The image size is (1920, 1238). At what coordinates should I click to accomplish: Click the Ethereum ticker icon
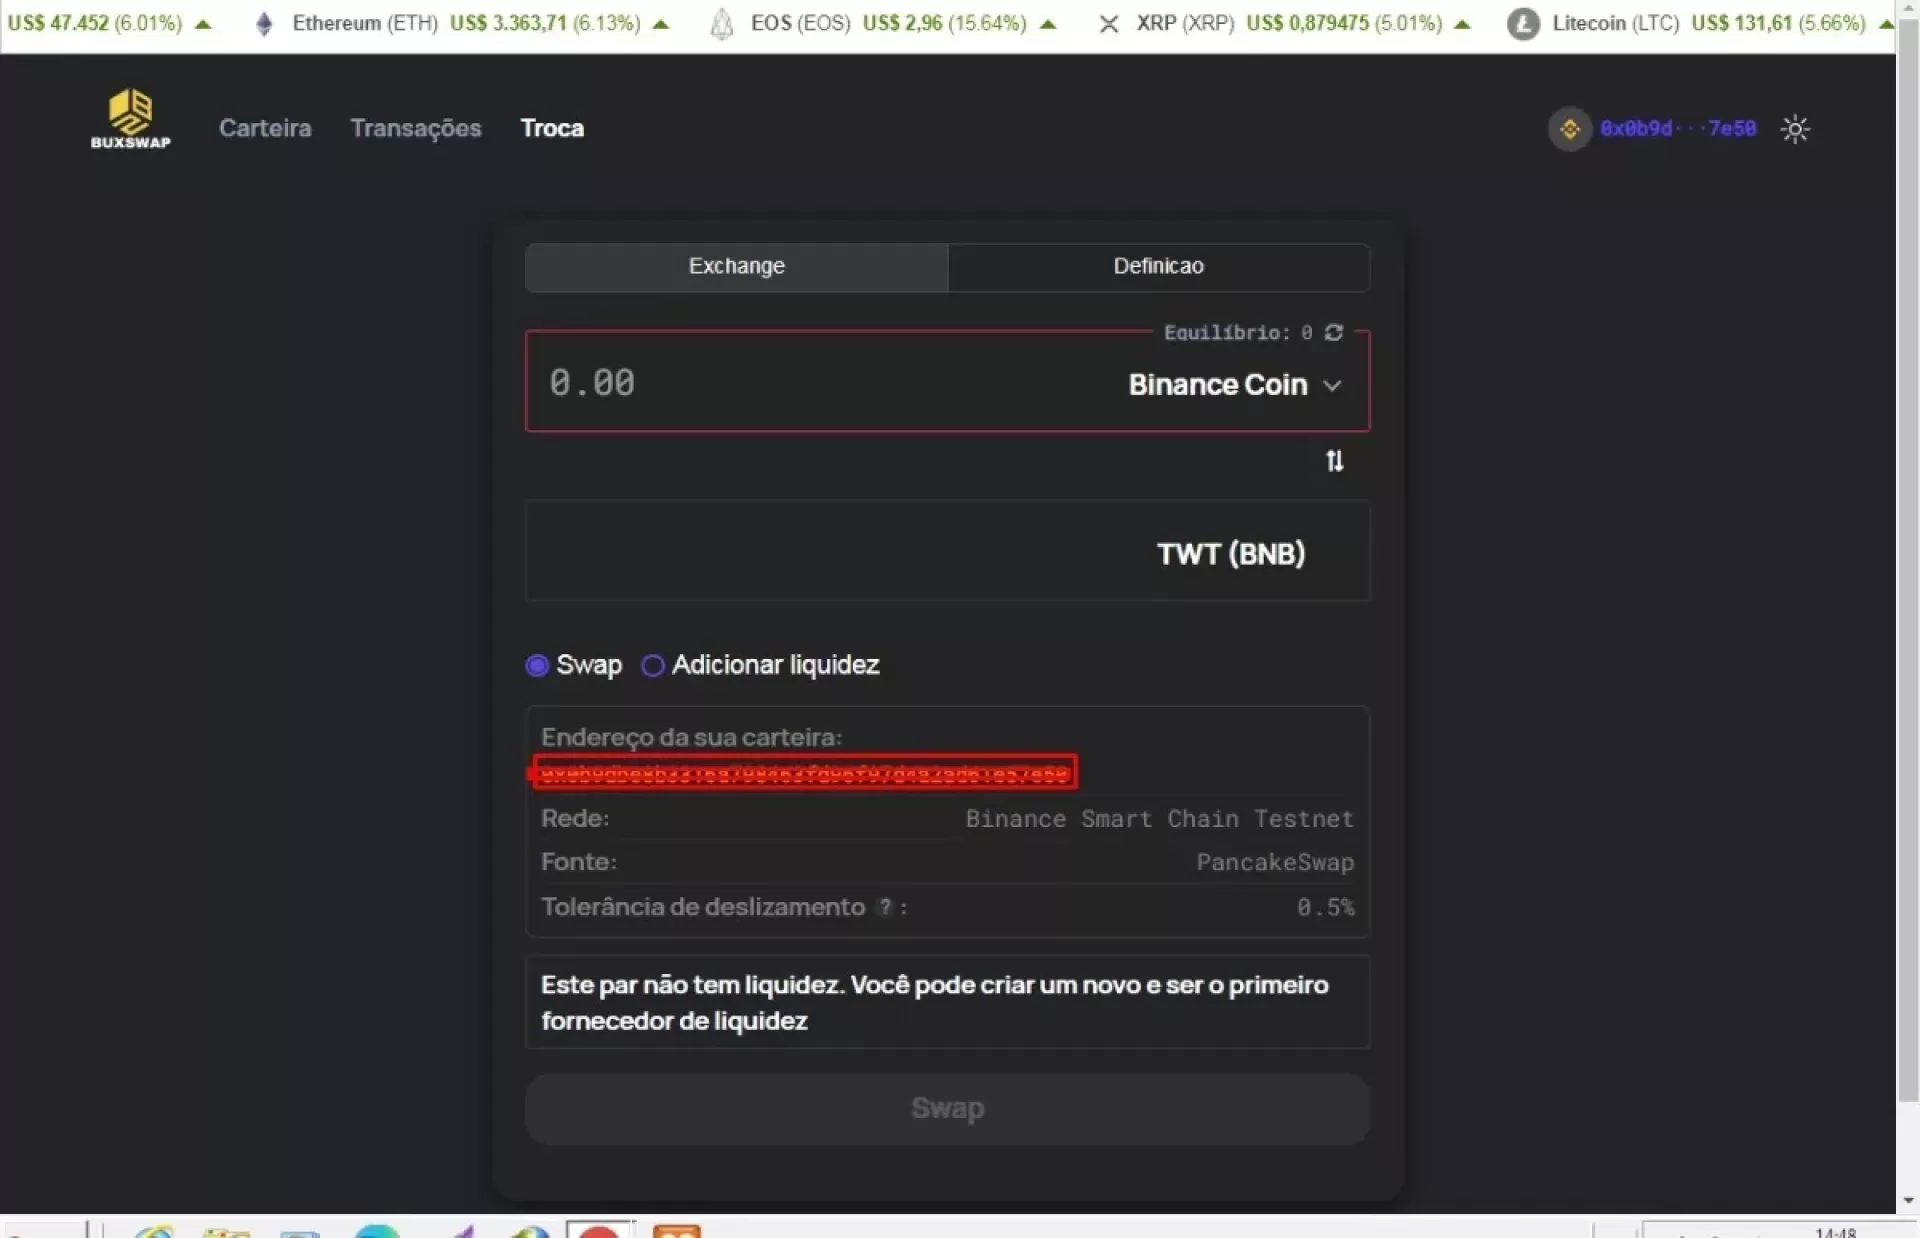(x=264, y=23)
